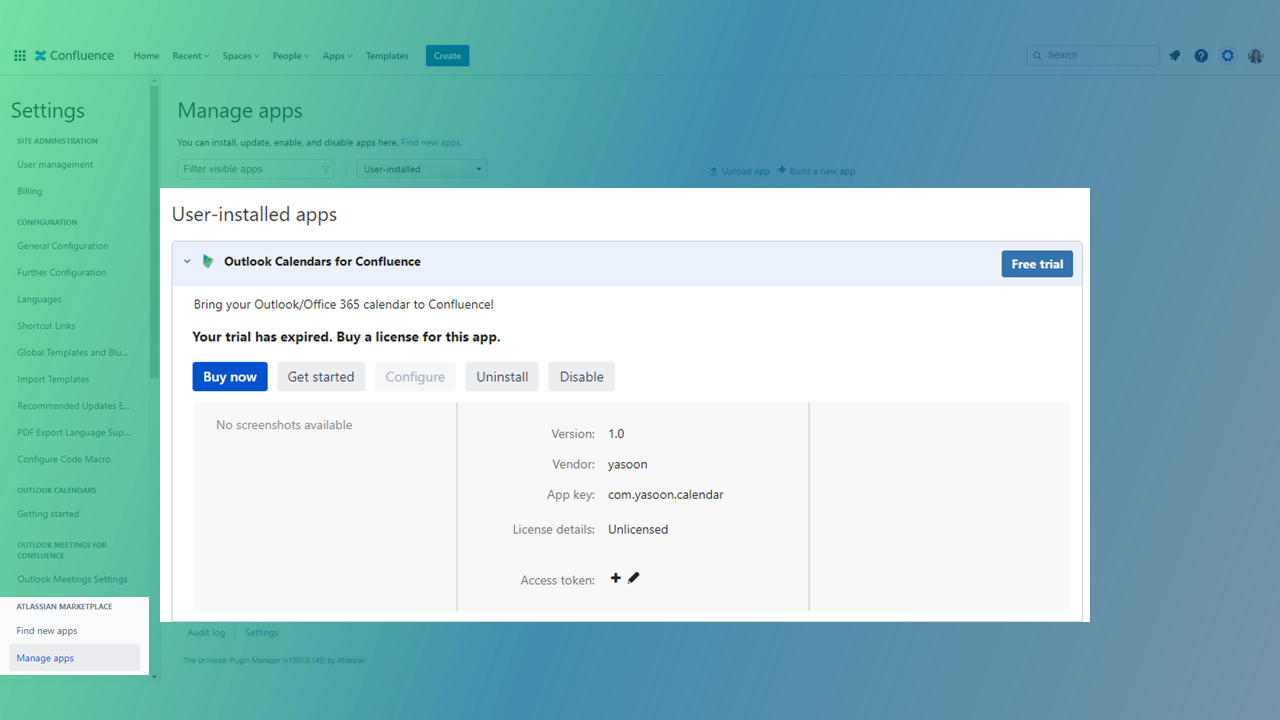Edit the access token using the pencil icon

633,577
